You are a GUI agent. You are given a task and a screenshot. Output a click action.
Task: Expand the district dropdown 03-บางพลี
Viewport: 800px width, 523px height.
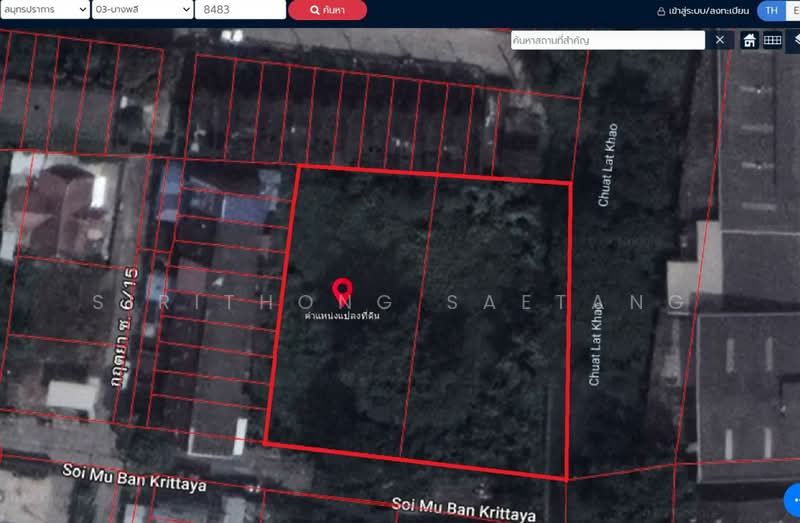pyautogui.click(x=141, y=10)
